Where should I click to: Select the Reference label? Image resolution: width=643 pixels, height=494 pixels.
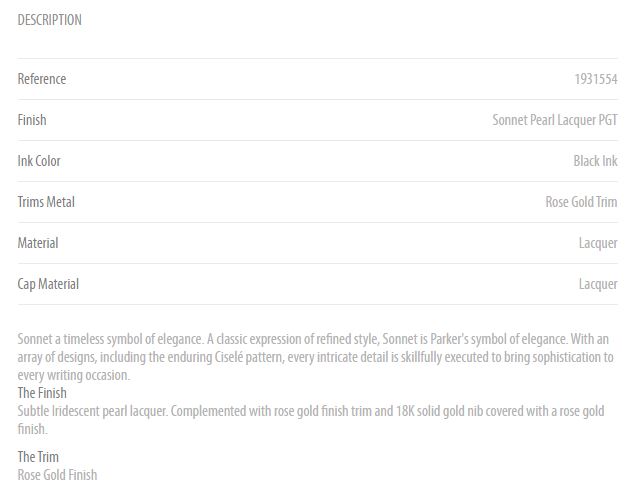click(42, 79)
